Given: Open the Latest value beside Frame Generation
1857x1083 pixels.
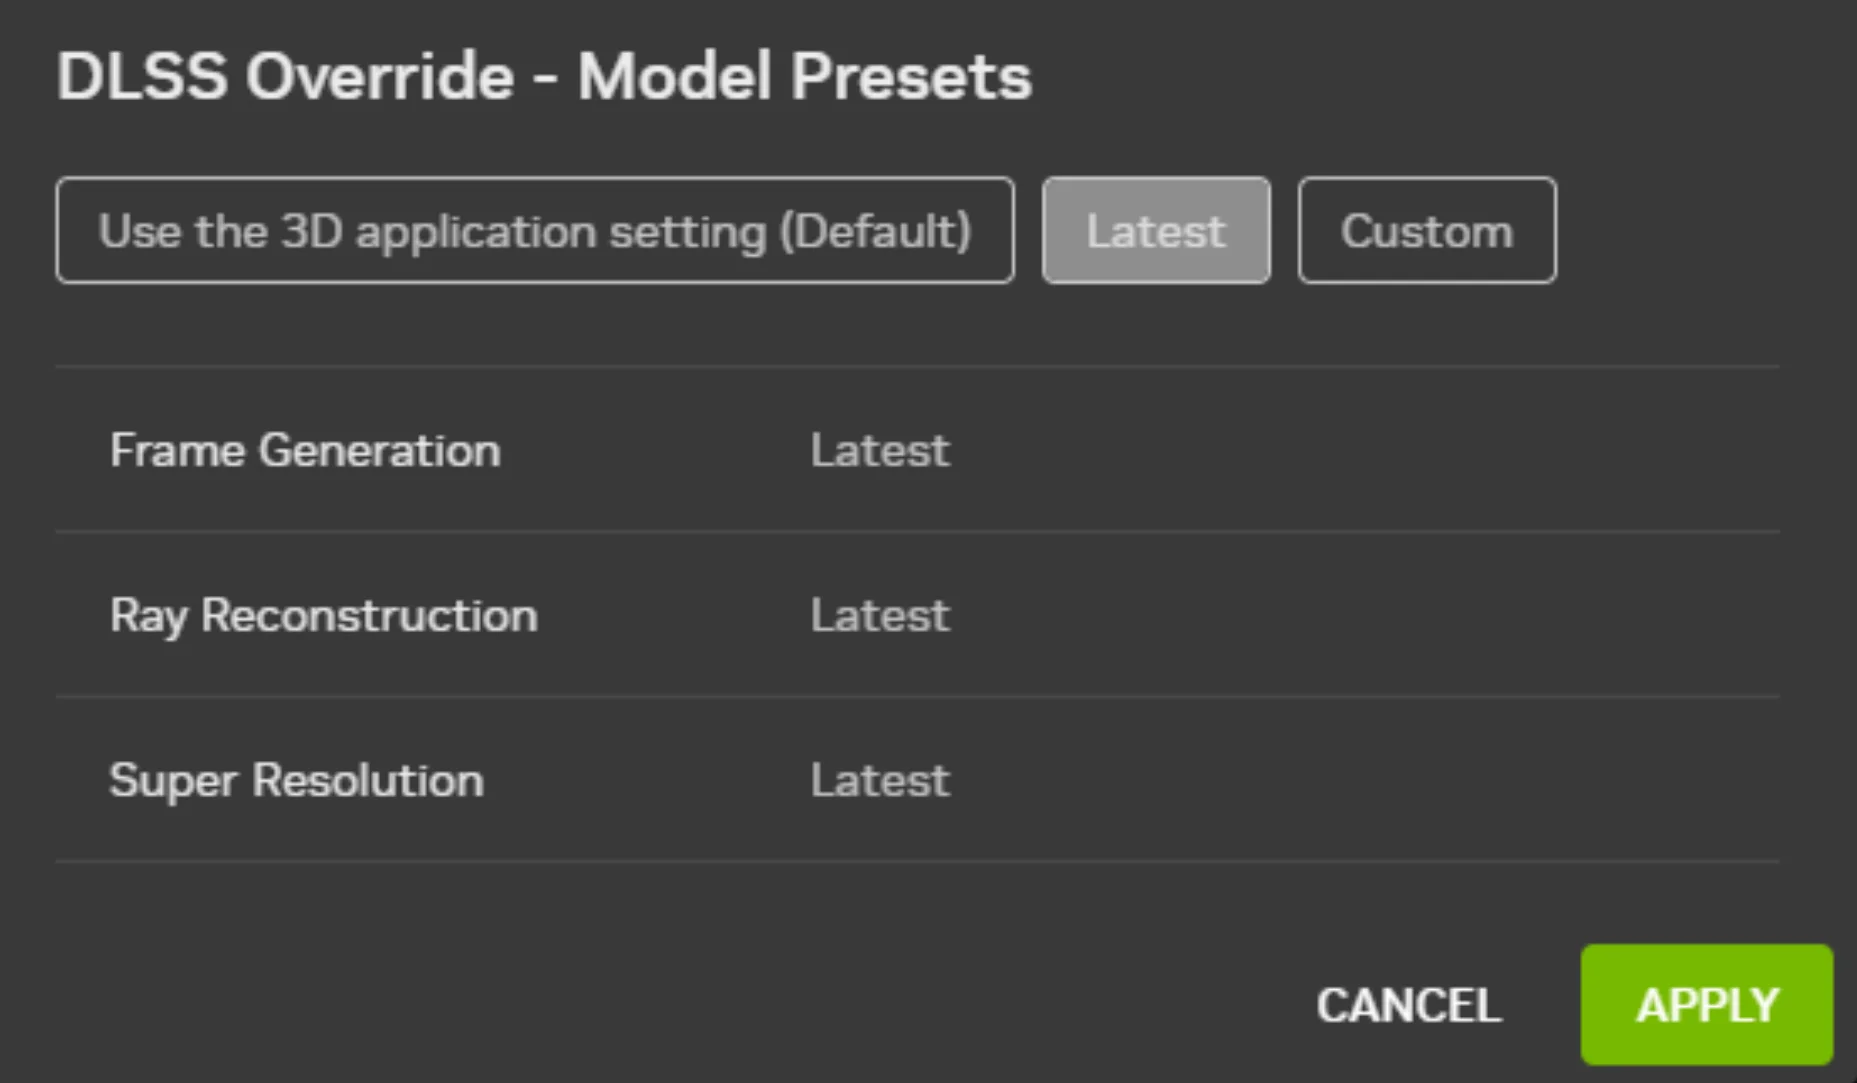Looking at the screenshot, I should click(879, 450).
